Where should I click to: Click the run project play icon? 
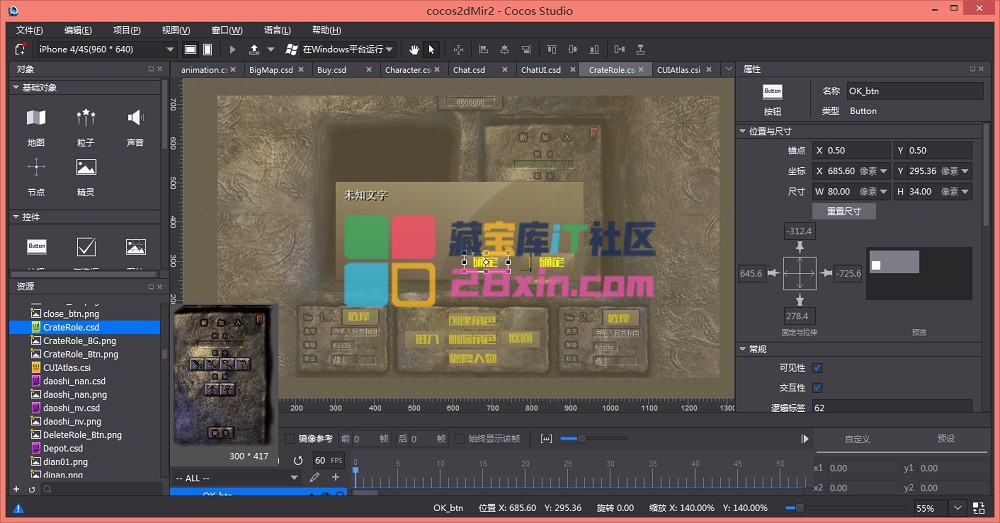click(232, 49)
